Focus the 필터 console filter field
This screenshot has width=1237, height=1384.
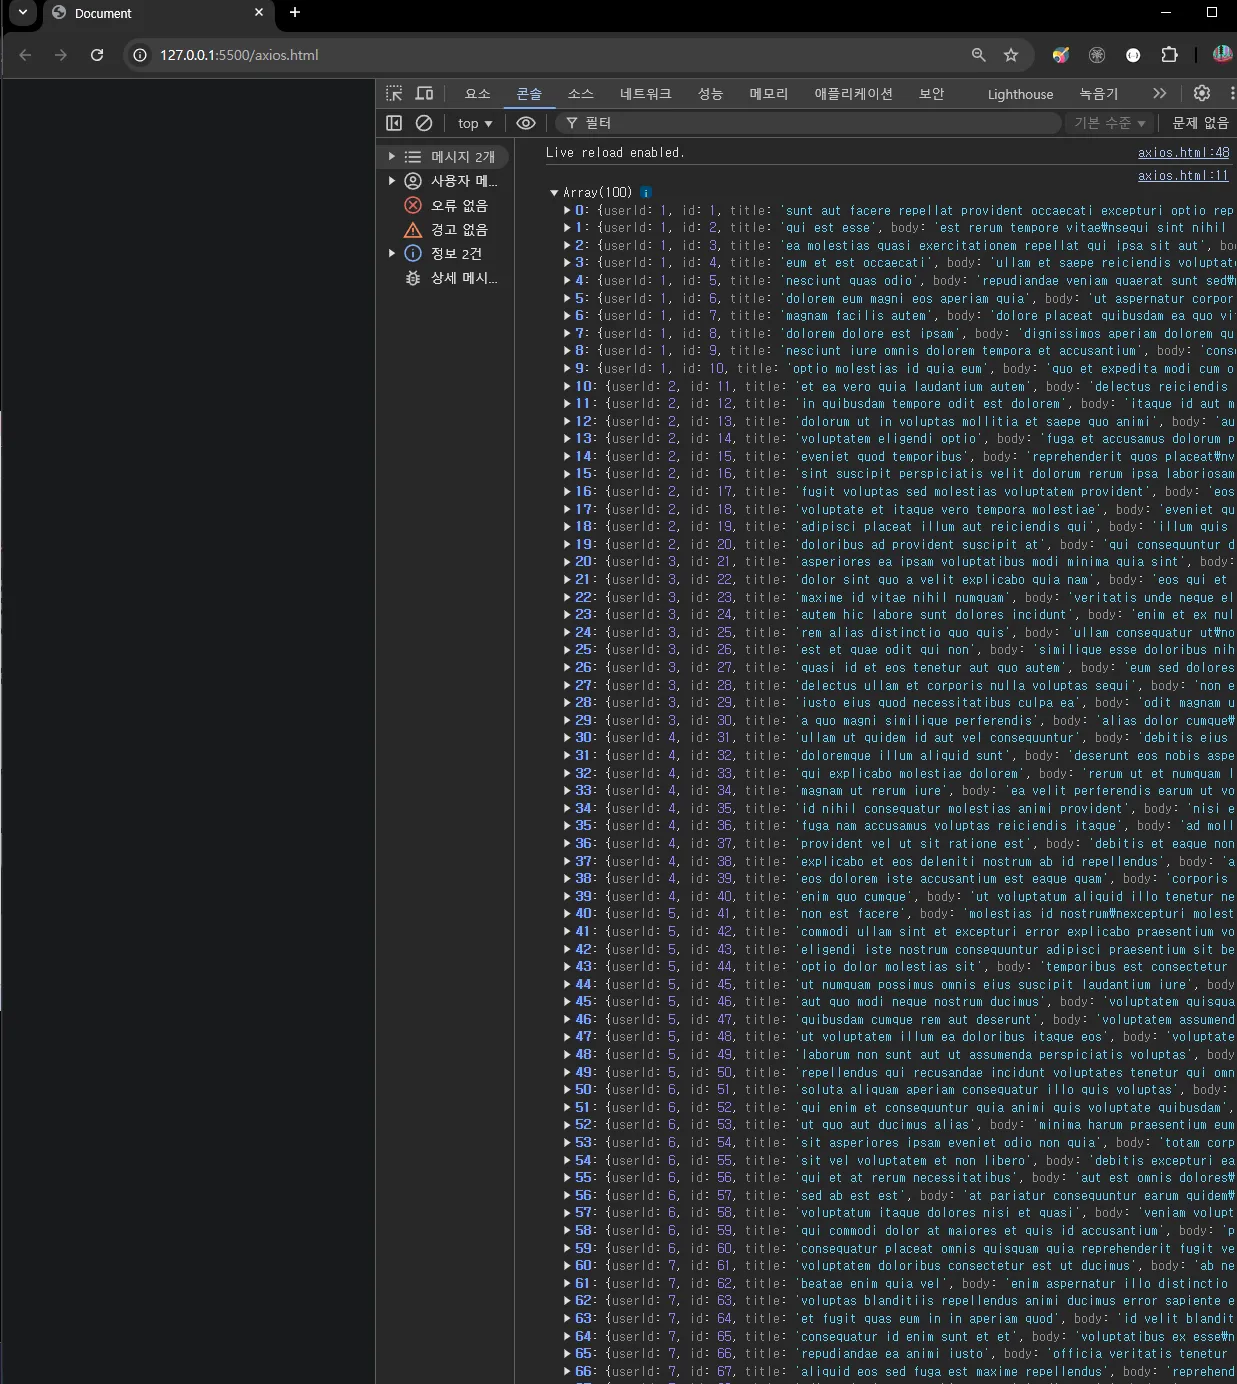807,123
